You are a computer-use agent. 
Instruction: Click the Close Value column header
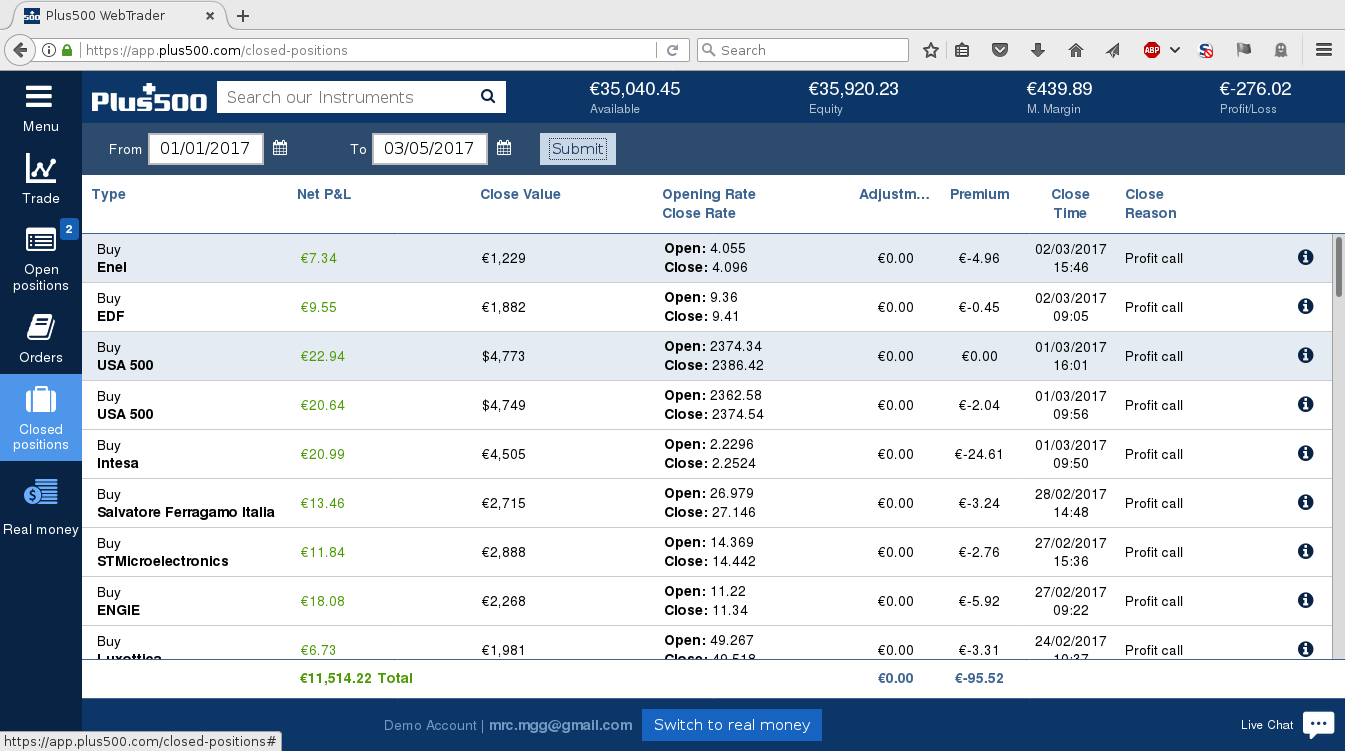[x=520, y=194]
